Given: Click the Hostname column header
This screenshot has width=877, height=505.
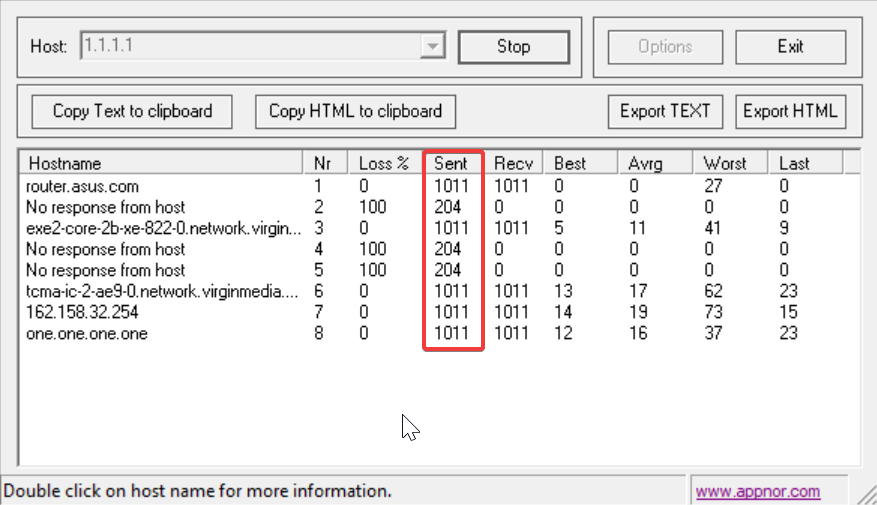Looking at the screenshot, I should coord(160,163).
